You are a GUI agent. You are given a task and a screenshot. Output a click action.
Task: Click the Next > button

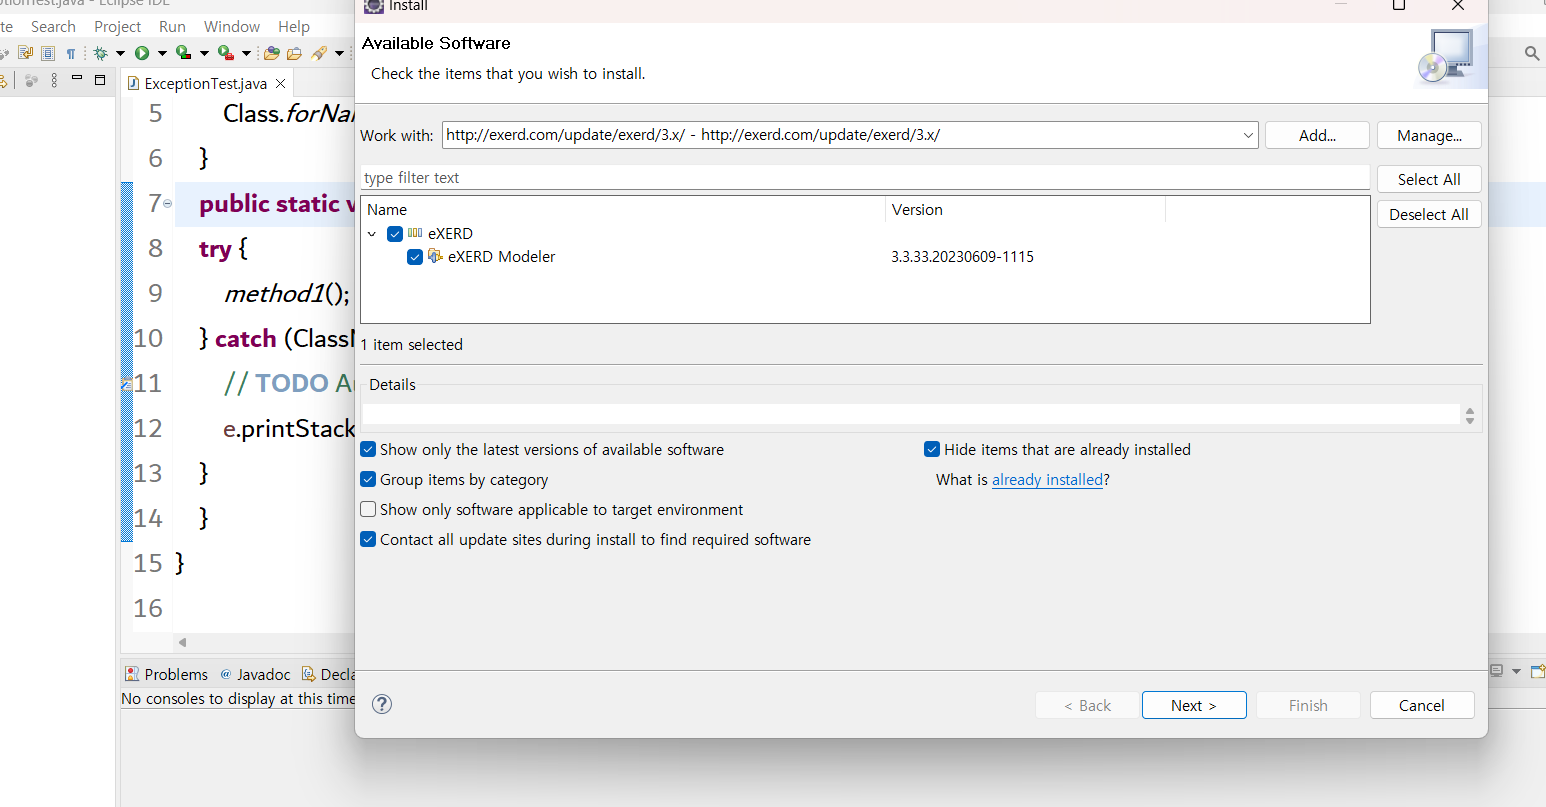pyautogui.click(x=1194, y=705)
